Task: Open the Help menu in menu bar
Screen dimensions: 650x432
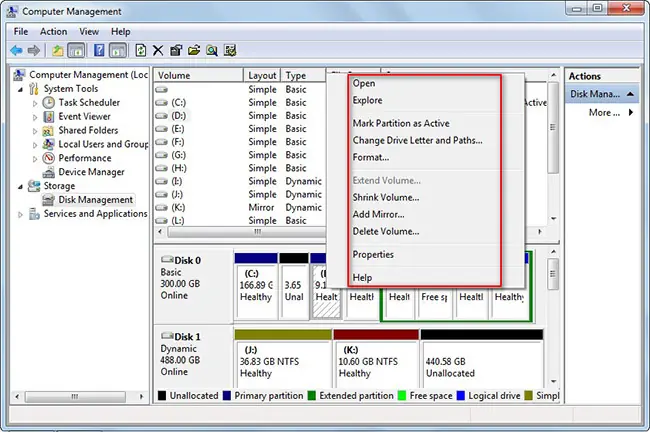Action: click(x=121, y=32)
